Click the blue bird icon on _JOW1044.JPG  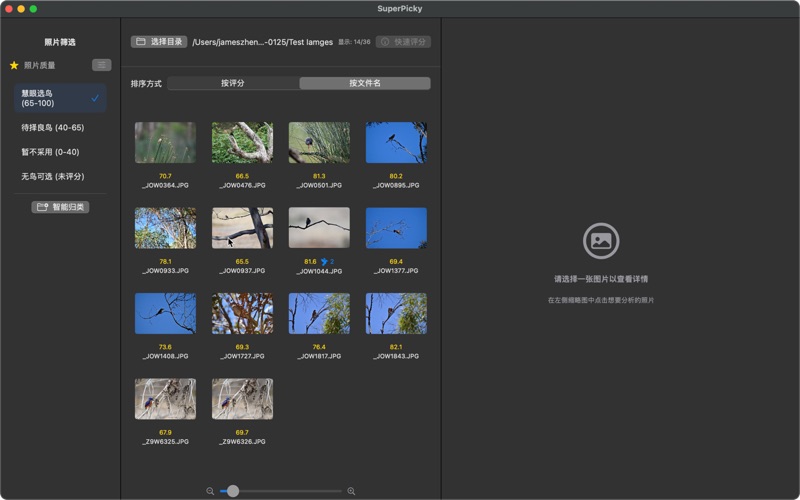coord(325,261)
